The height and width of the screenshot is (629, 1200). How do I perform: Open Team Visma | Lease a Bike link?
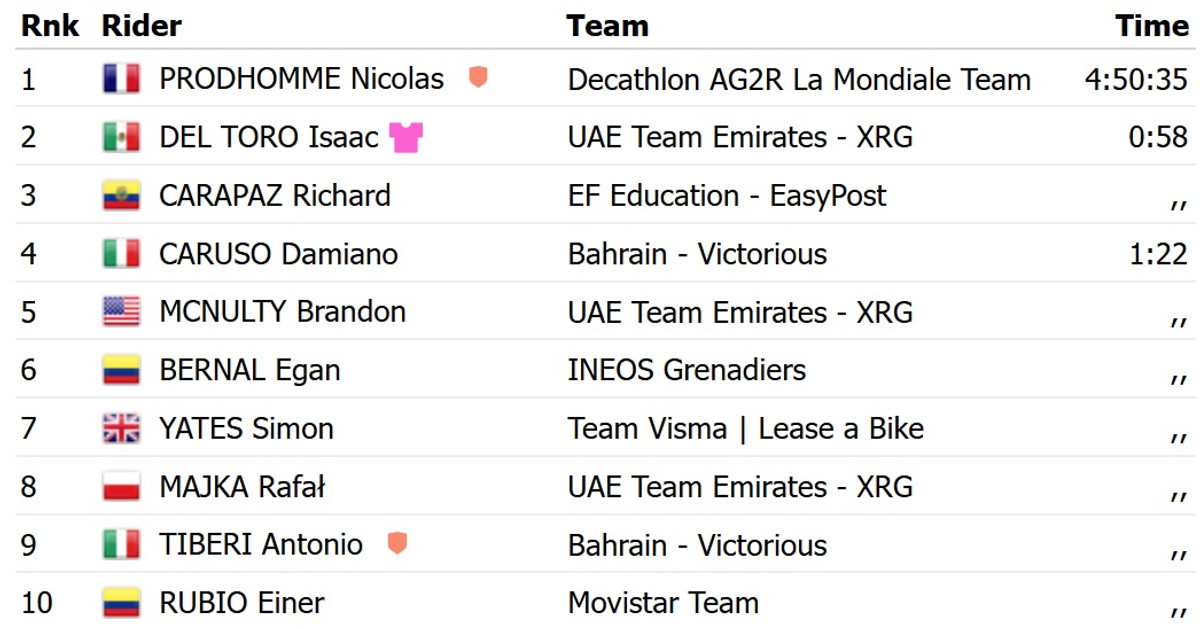(x=745, y=429)
